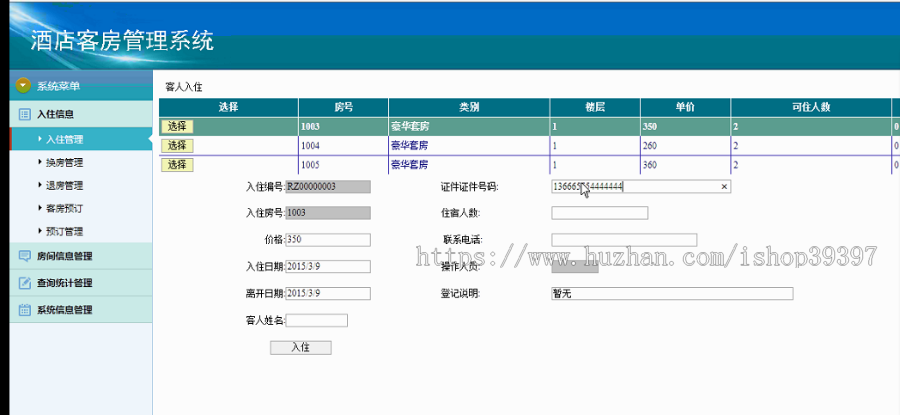Focus the 入住日期 input field
This screenshot has height=415, width=900.
(x=328, y=266)
